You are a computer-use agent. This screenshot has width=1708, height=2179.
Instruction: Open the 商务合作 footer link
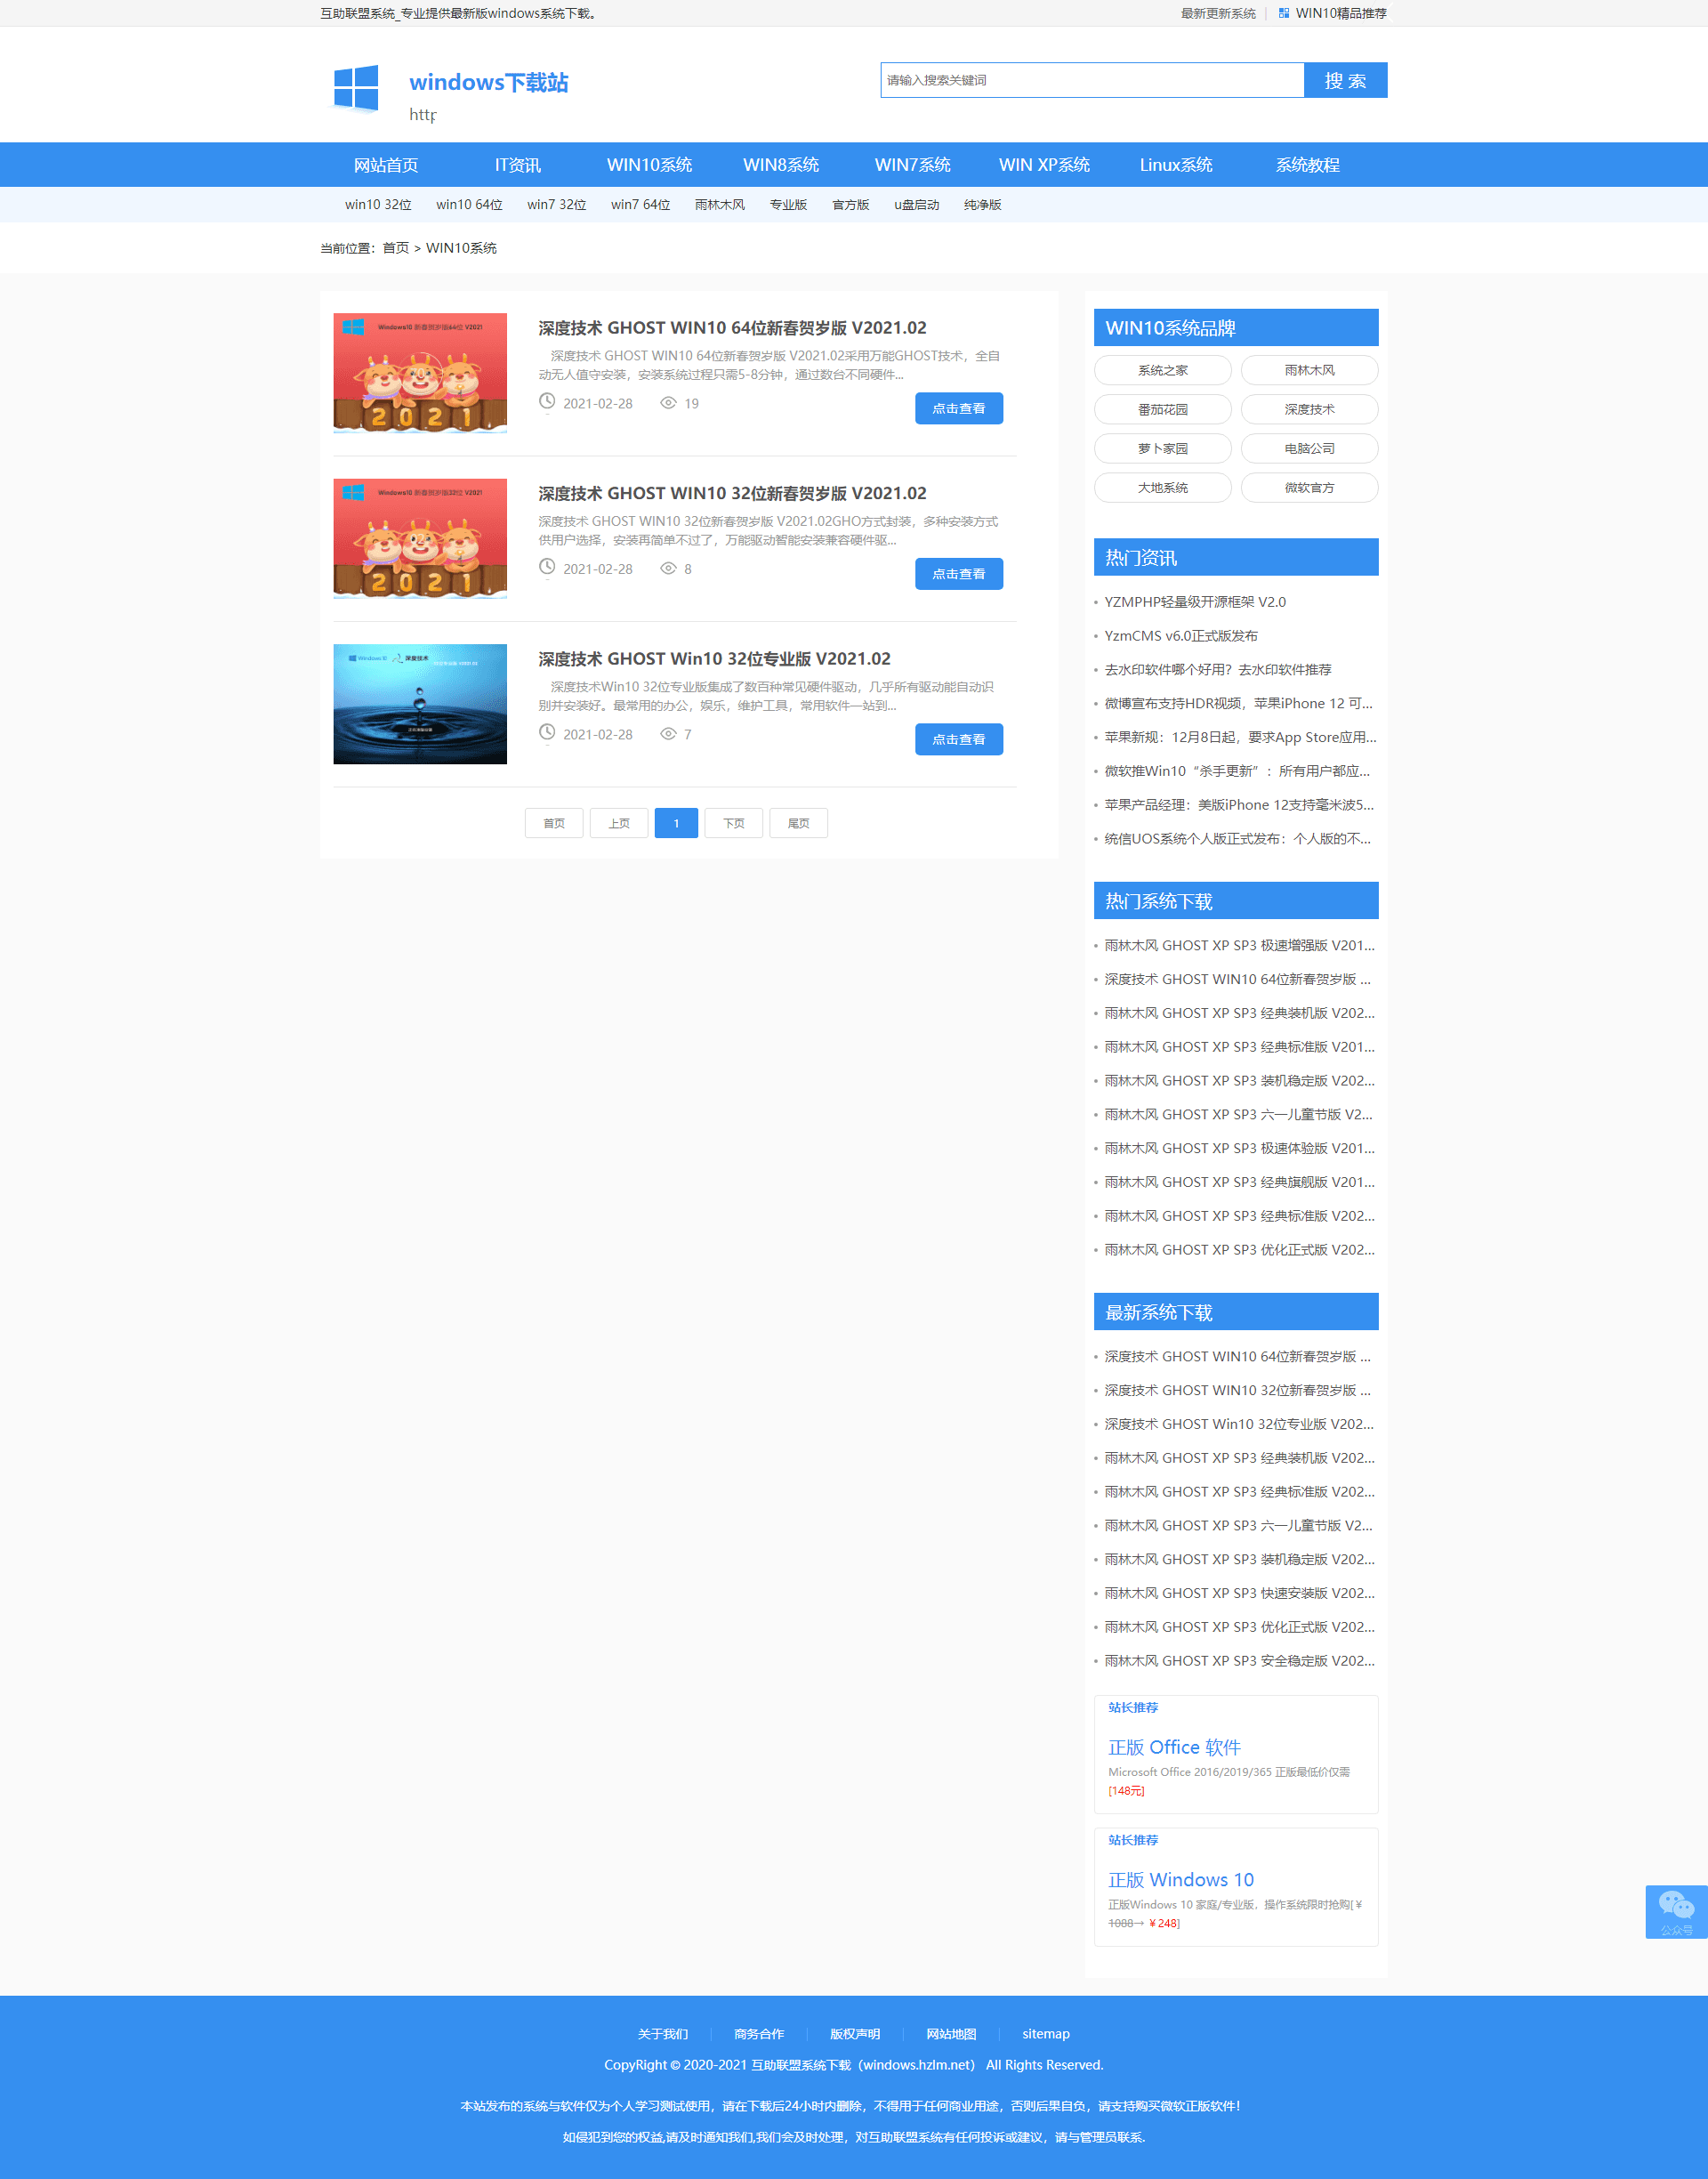(759, 2034)
